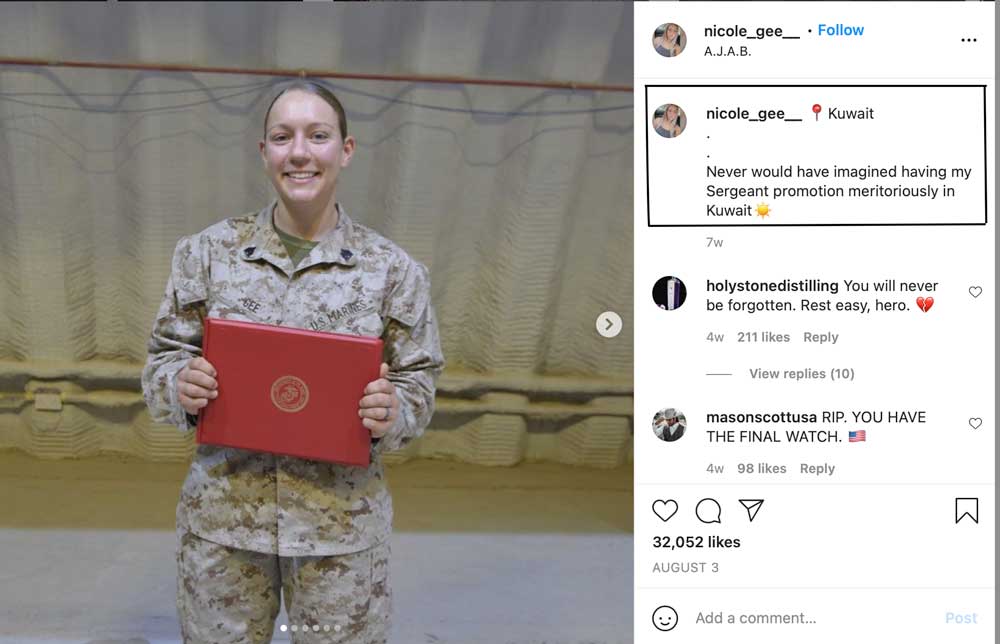Expand View replies (10)
This screenshot has width=1000, height=644.
801,374
